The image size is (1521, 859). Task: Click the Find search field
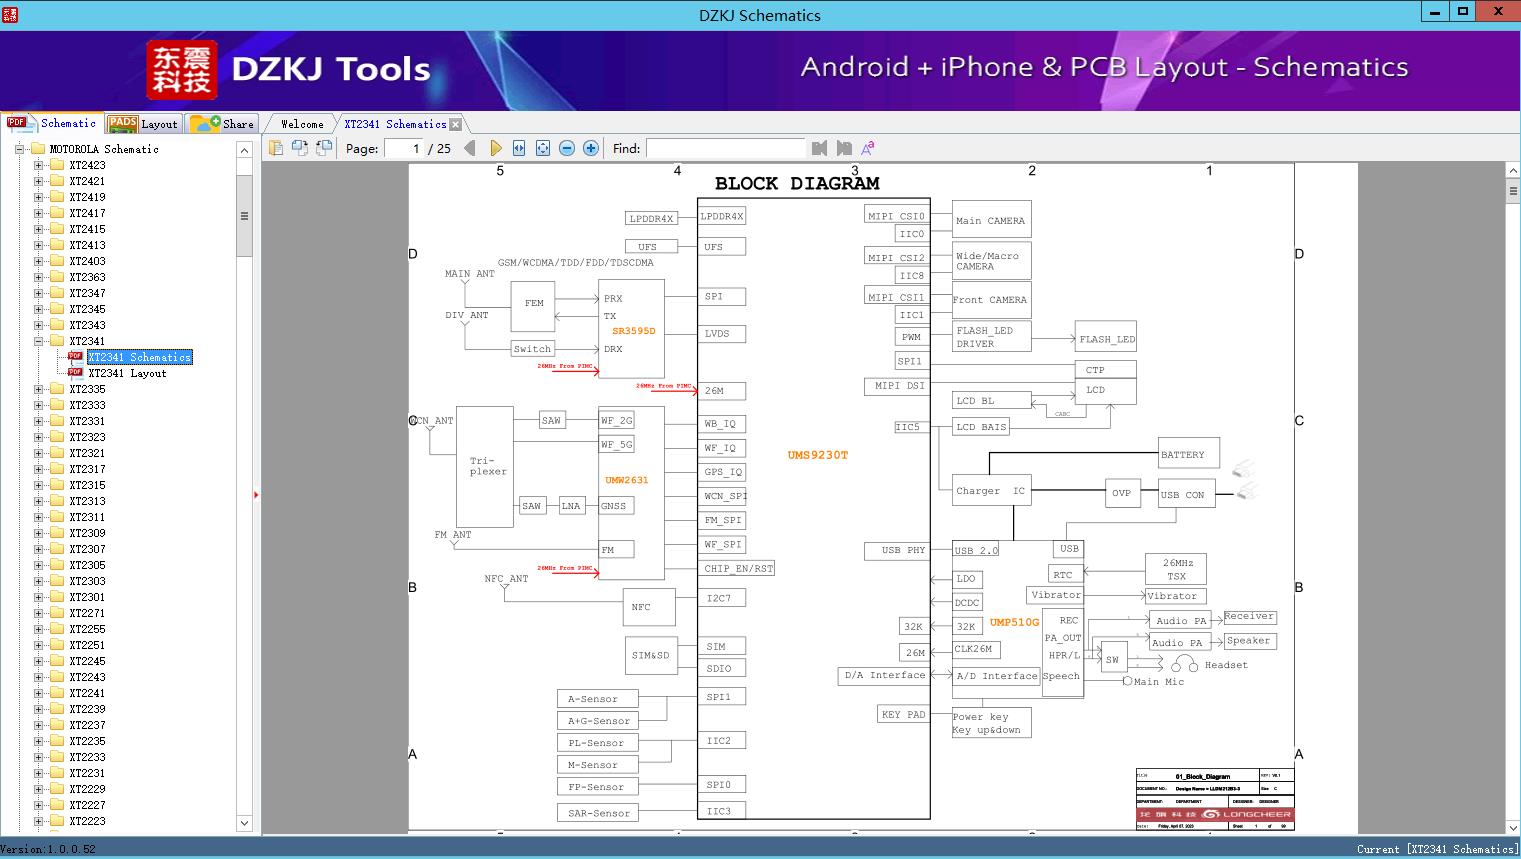725,148
